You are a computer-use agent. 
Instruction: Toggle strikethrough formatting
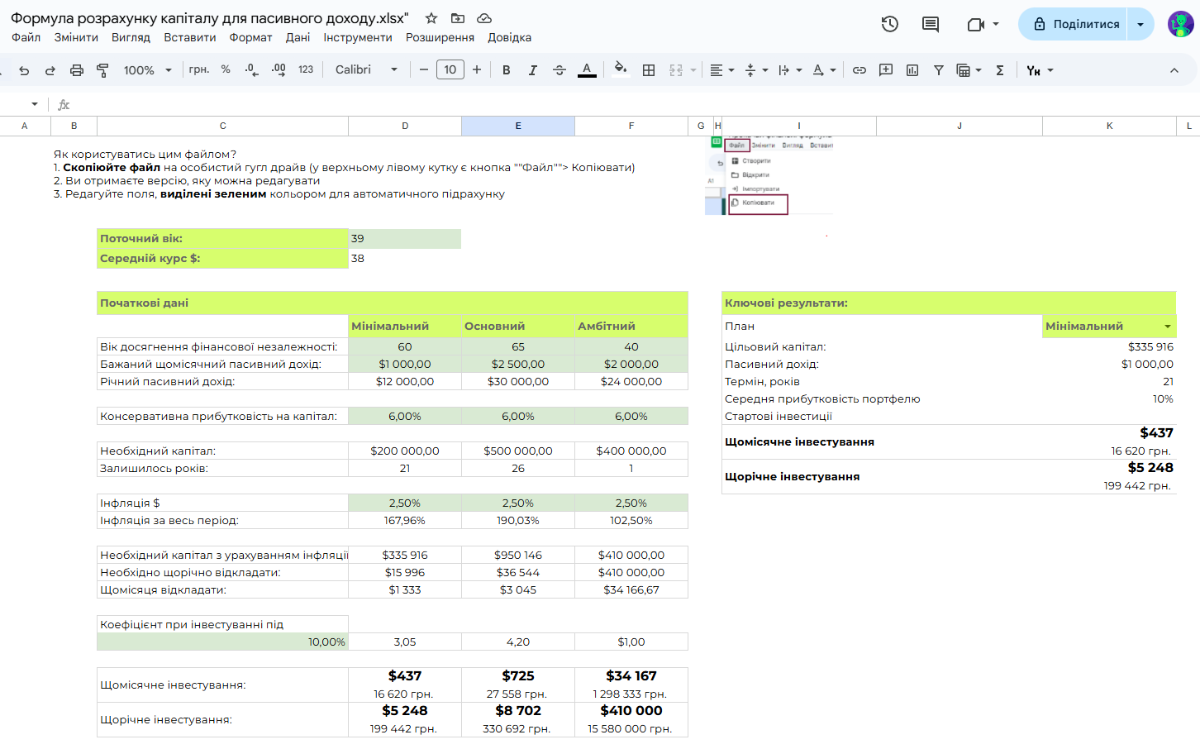coord(559,70)
